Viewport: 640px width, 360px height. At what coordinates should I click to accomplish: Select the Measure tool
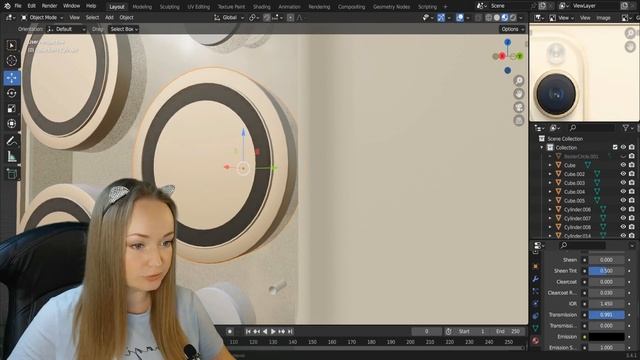click(11, 156)
